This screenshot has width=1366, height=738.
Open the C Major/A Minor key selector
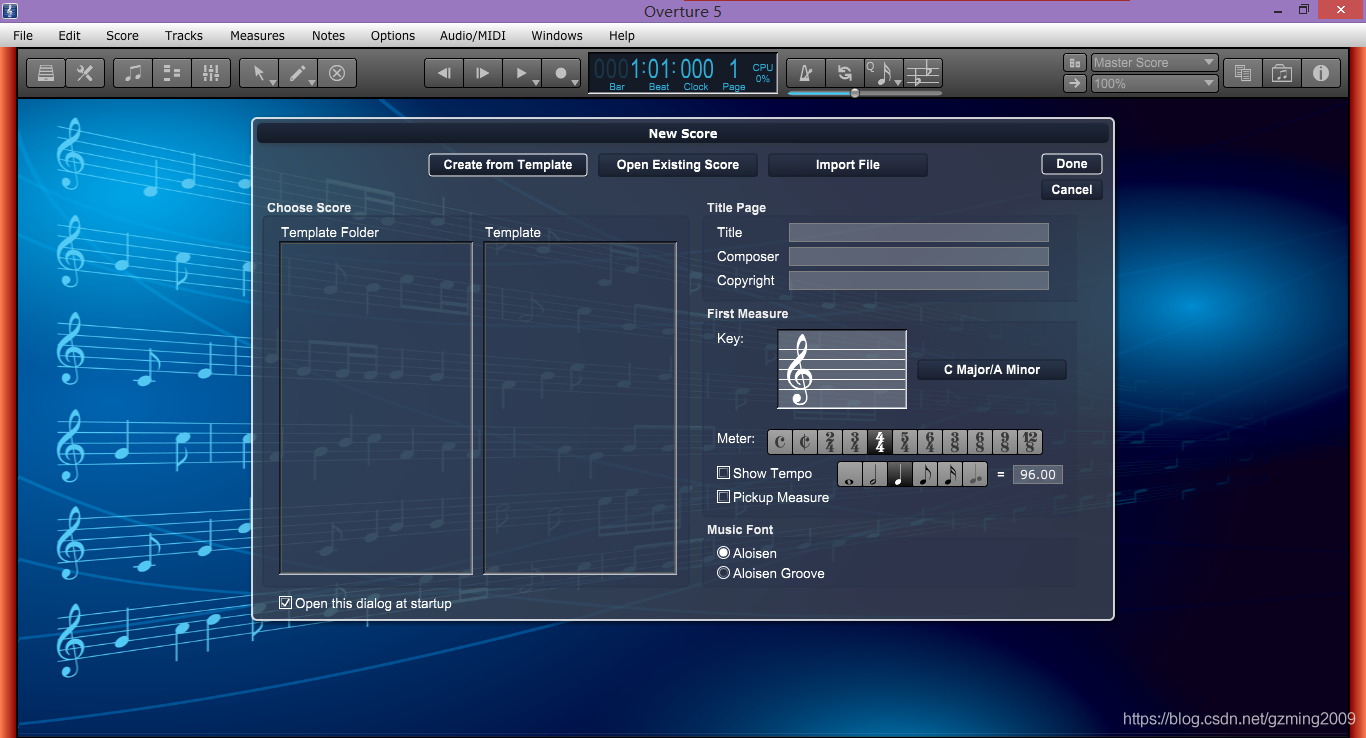(x=992, y=370)
